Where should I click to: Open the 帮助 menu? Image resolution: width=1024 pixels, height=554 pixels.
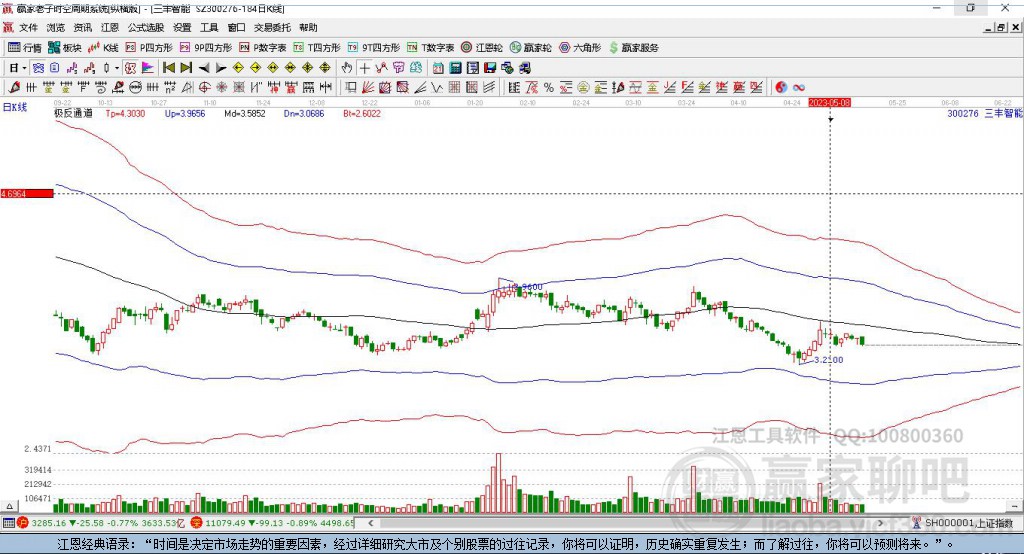(x=308, y=27)
